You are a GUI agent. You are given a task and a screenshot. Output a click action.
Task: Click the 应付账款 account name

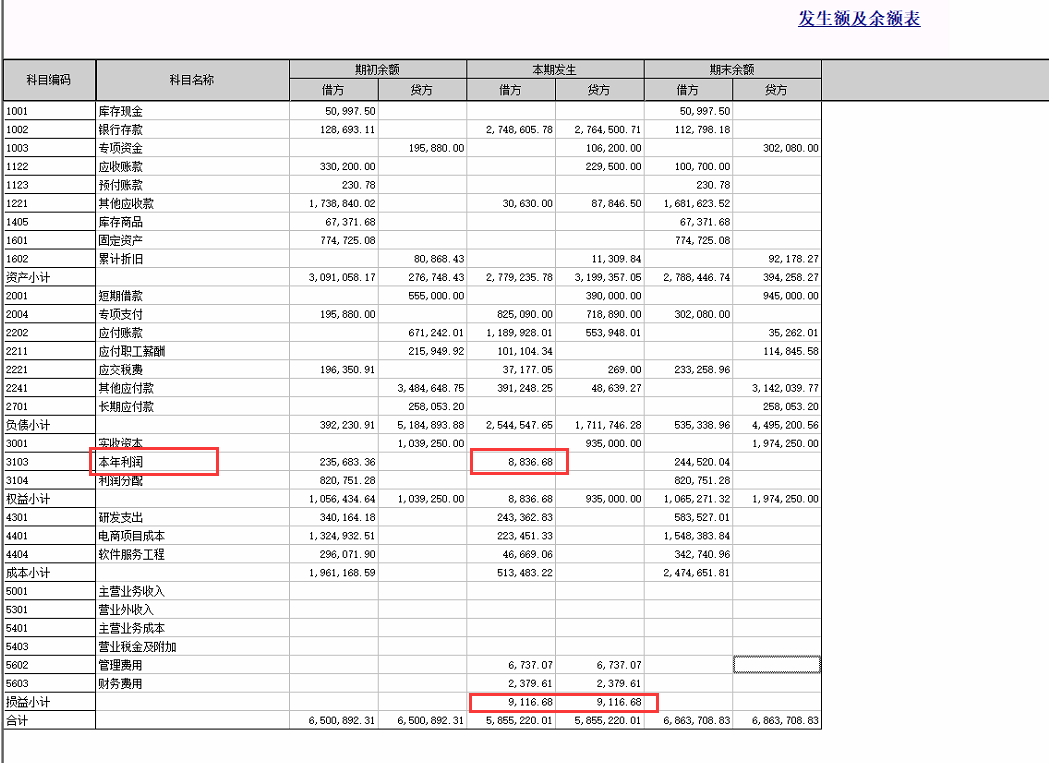[x=120, y=333]
